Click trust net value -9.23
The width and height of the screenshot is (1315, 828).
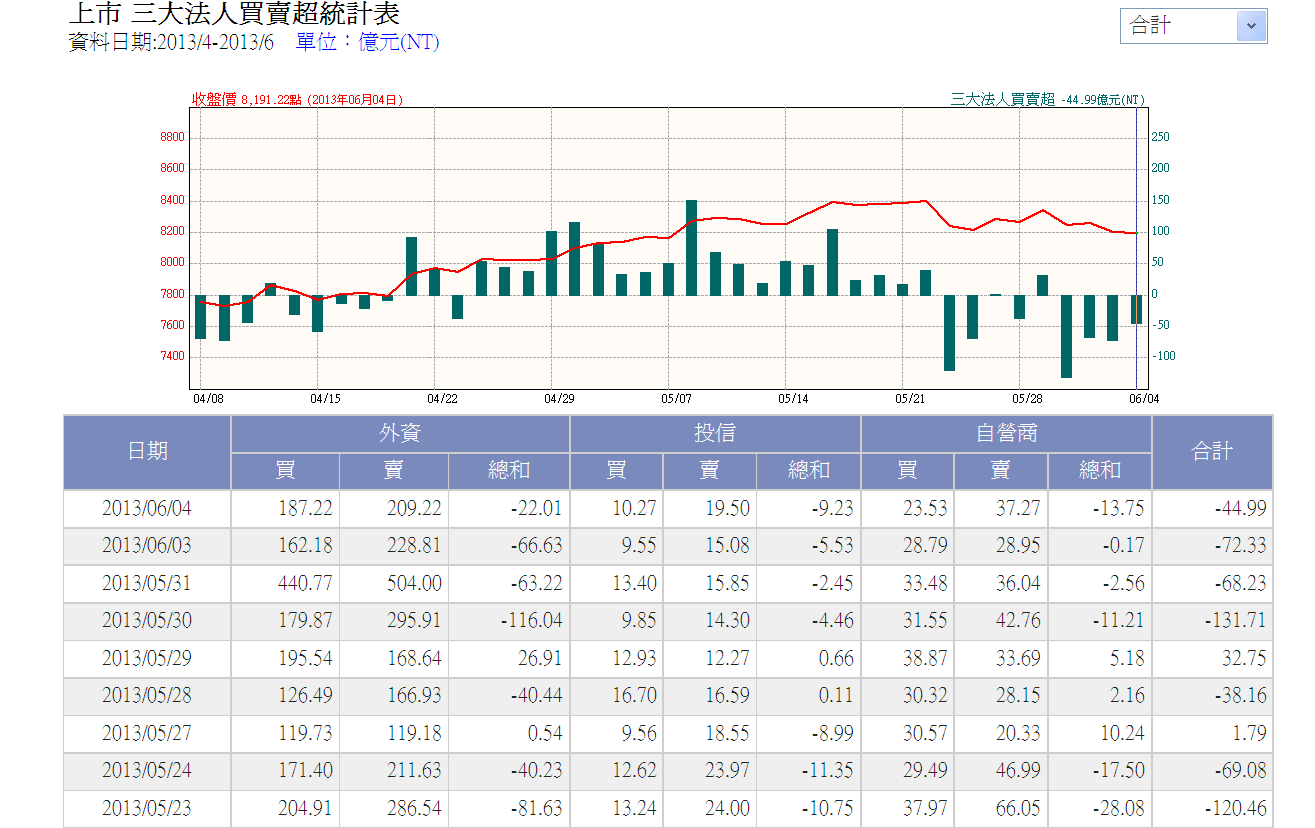point(832,509)
